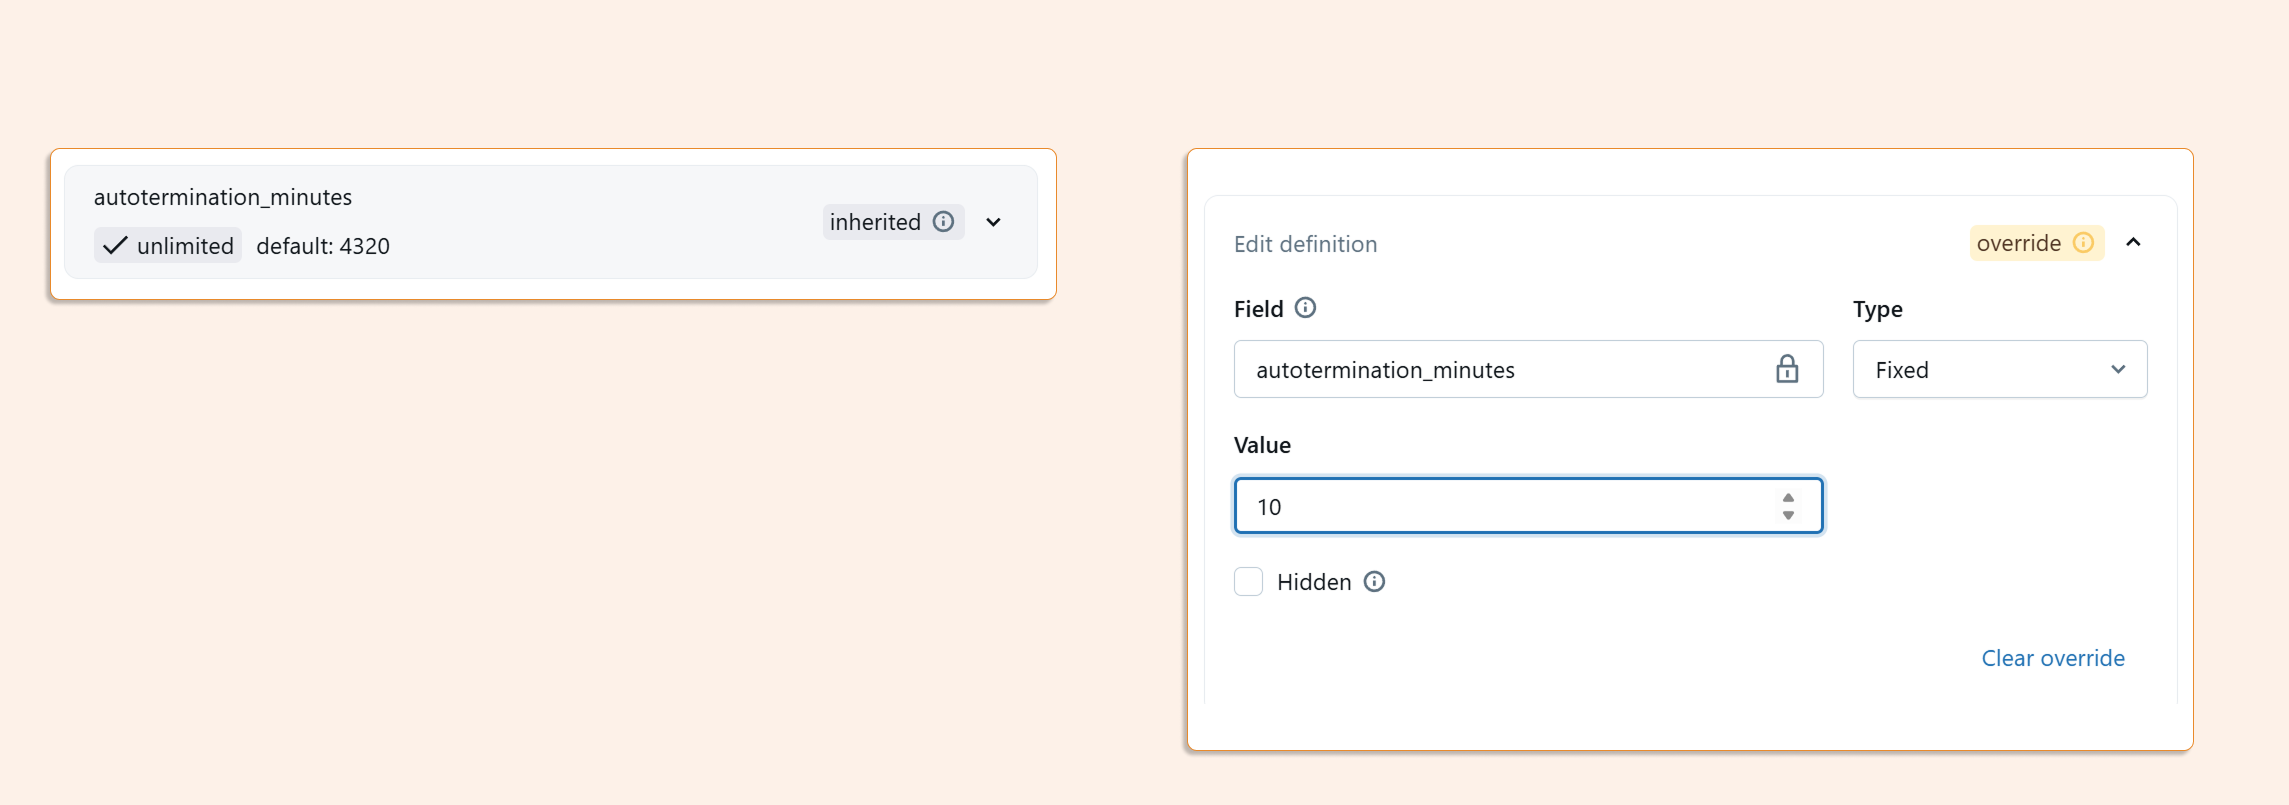Collapse the Edit definition panel
The image size is (2289, 805).
point(2133,243)
